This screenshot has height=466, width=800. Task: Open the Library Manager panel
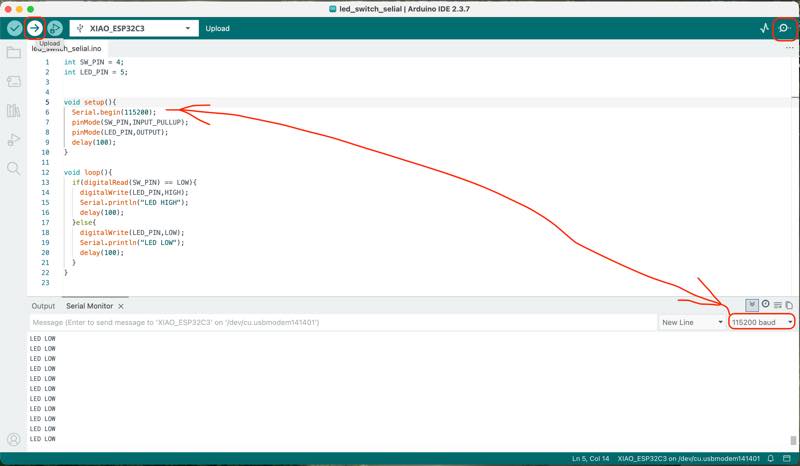[x=14, y=110]
